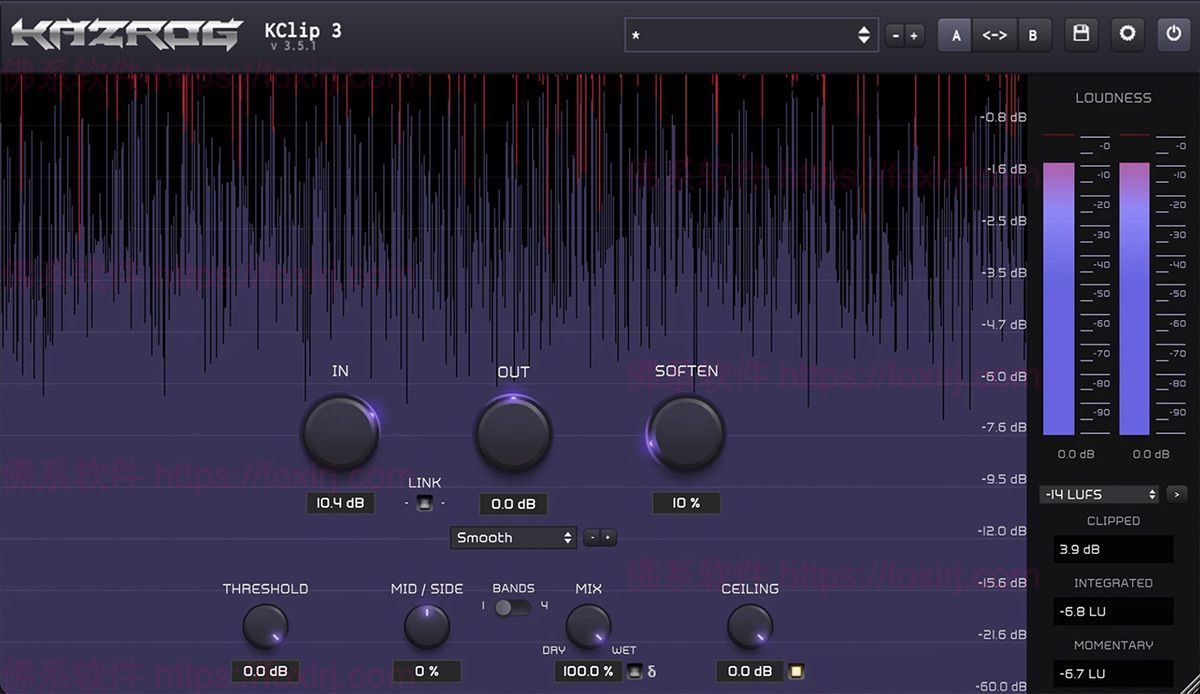The height and width of the screenshot is (694, 1200).
Task: Toggle the Link switch between In and Out
Action: (424, 502)
